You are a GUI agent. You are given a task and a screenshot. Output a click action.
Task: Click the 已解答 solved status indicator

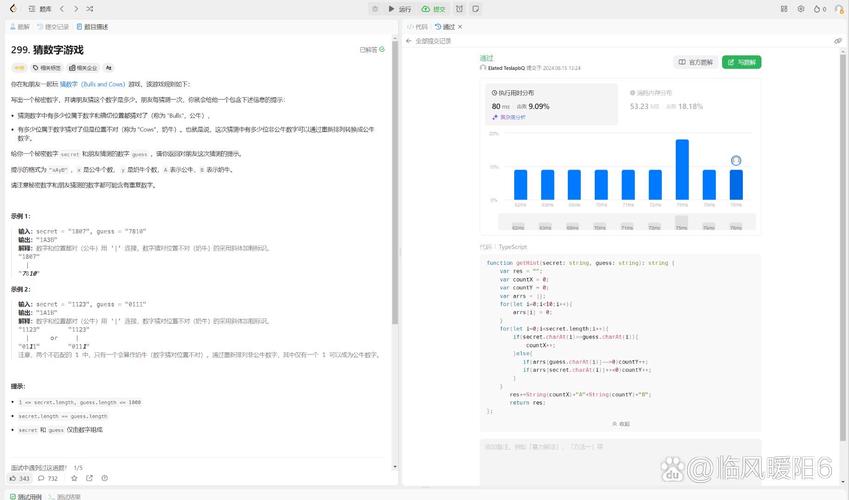[x=372, y=49]
